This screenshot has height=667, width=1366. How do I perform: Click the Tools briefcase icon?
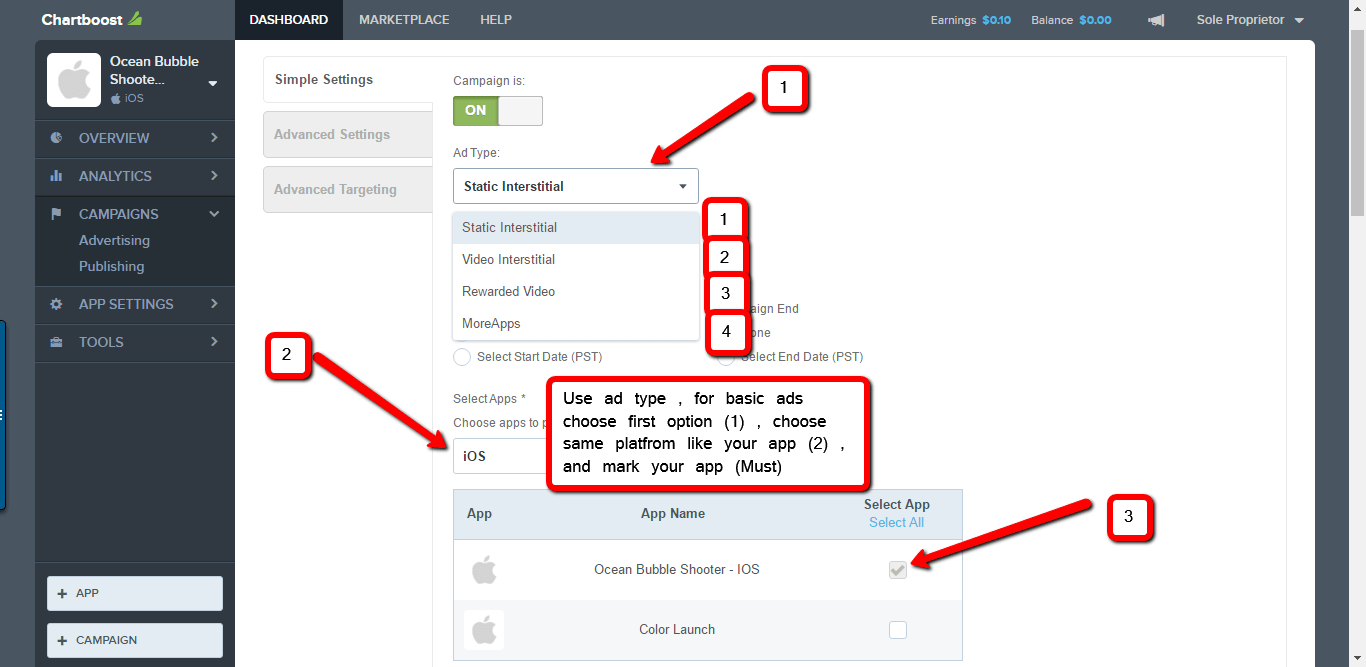click(57, 342)
